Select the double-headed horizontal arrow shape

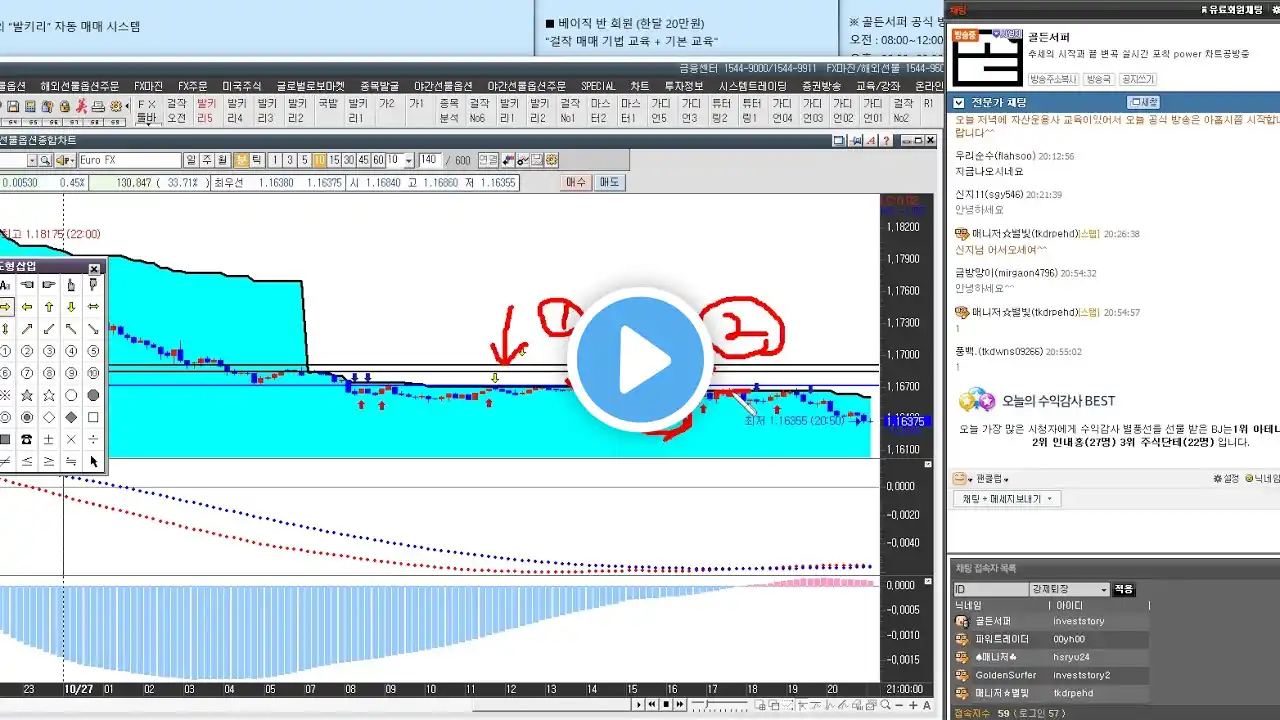coord(93,306)
